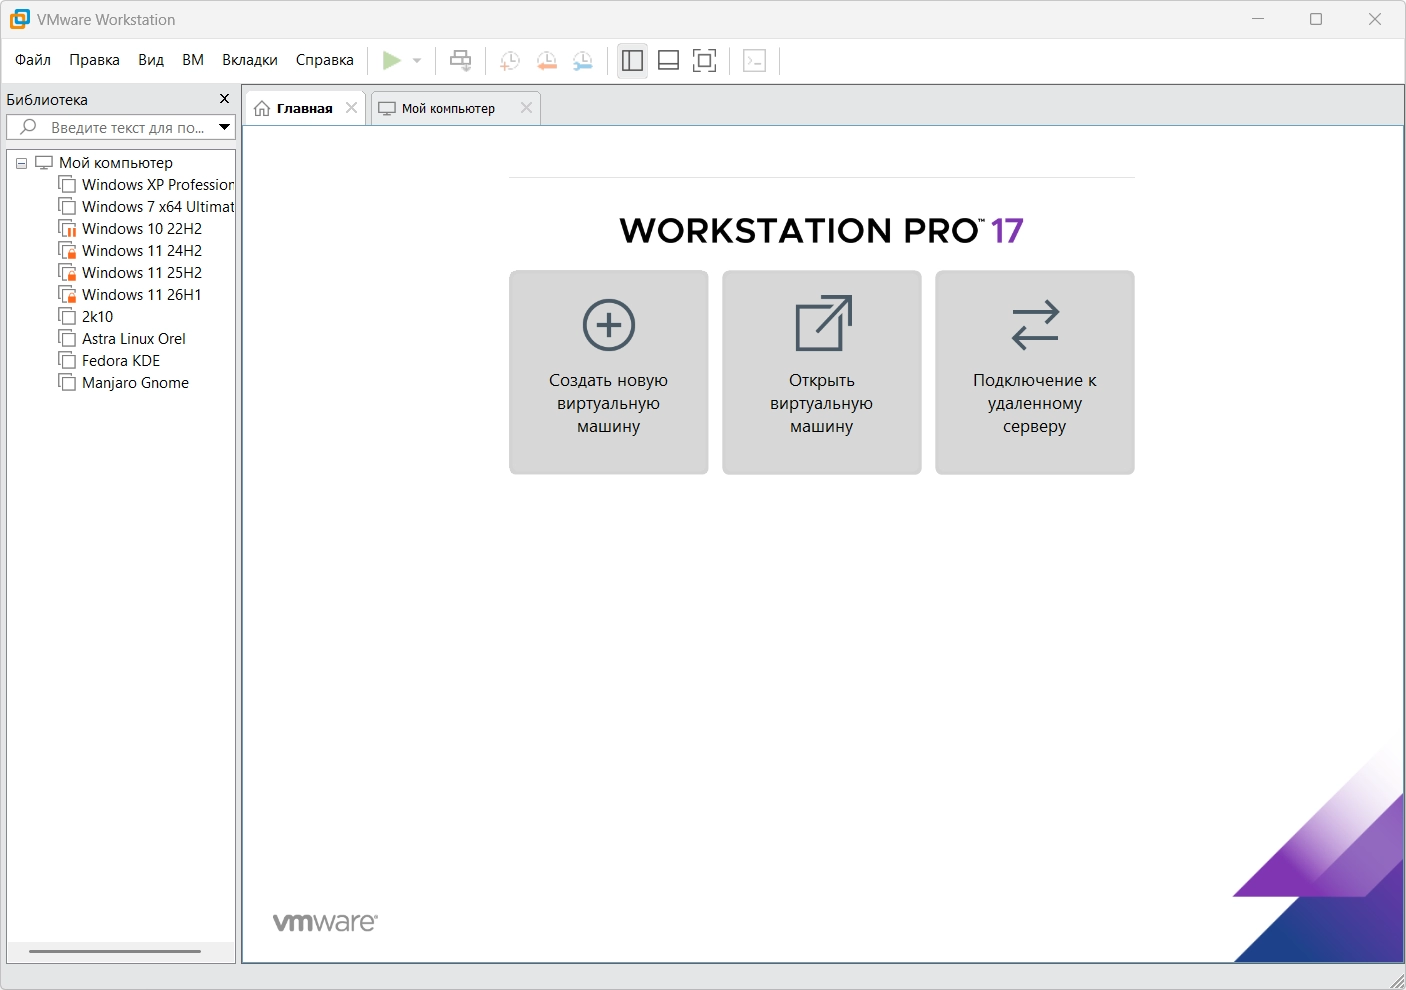Take a snapshot with the clock-plus icon

click(x=510, y=61)
